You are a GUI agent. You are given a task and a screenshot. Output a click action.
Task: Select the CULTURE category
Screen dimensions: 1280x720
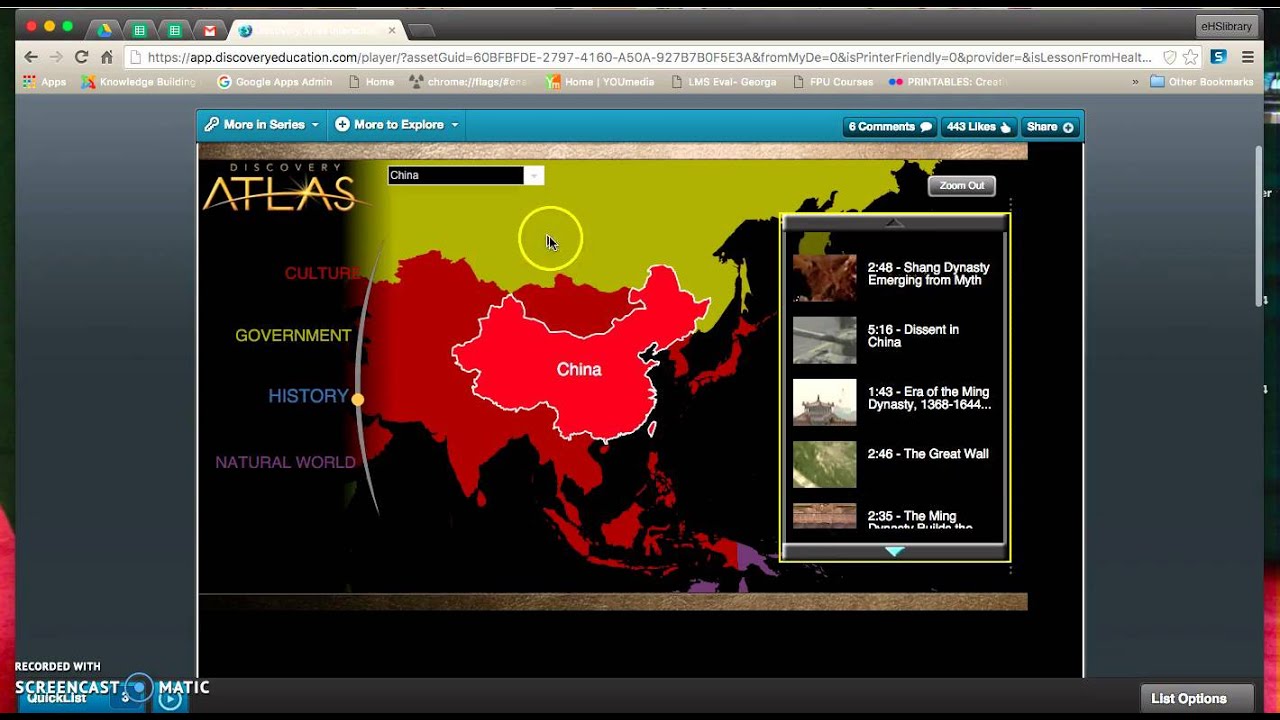[322, 273]
